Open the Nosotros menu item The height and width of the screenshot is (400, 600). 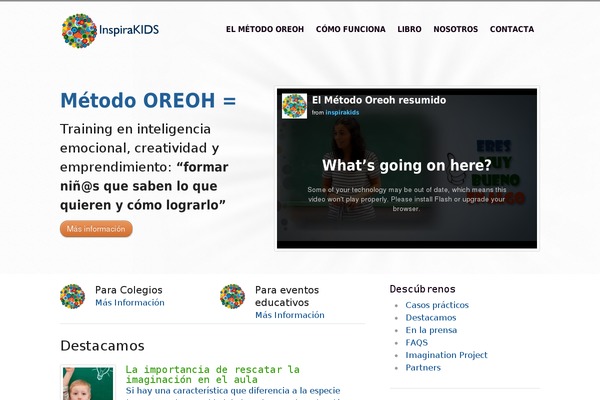[x=455, y=29]
